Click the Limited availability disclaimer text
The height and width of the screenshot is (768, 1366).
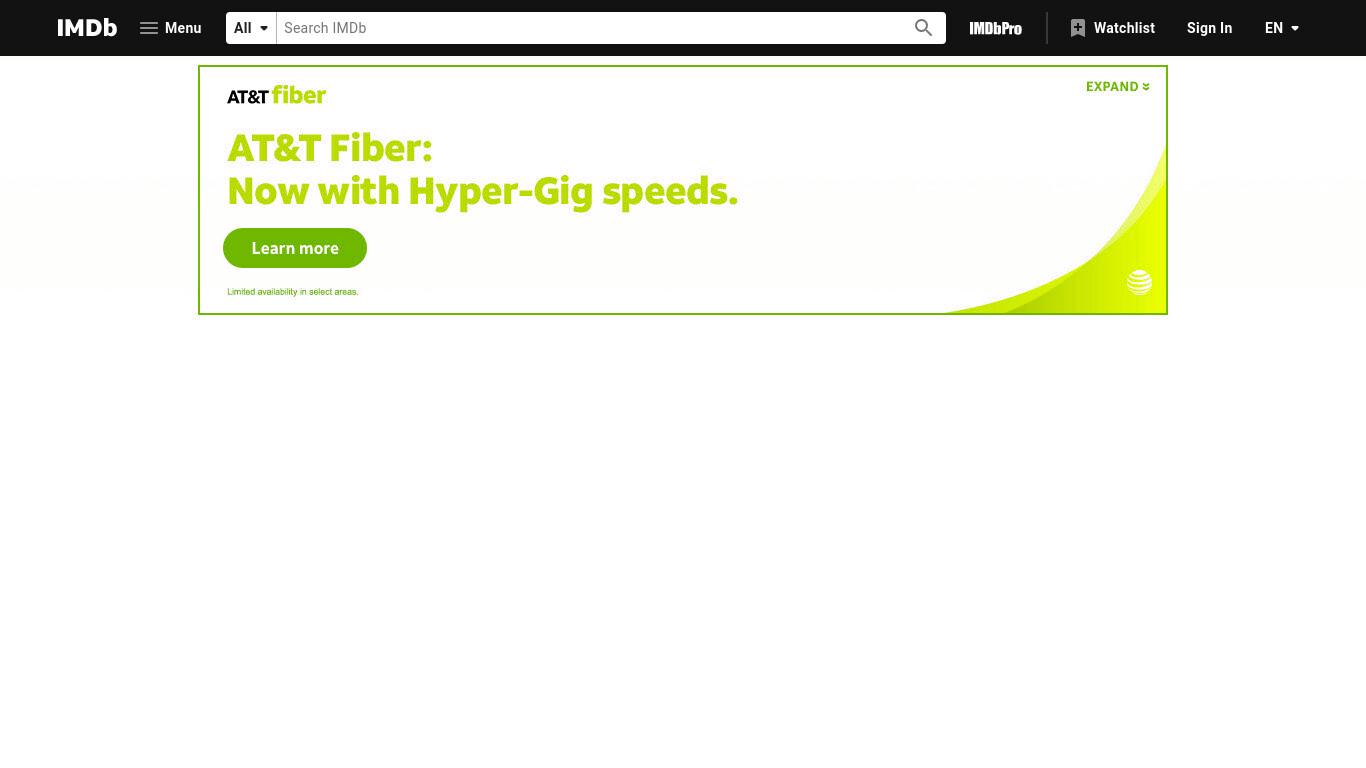[292, 292]
